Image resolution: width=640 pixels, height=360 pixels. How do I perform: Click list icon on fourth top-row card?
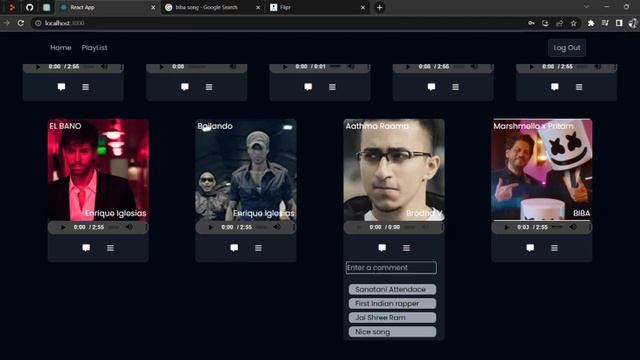coord(456,87)
